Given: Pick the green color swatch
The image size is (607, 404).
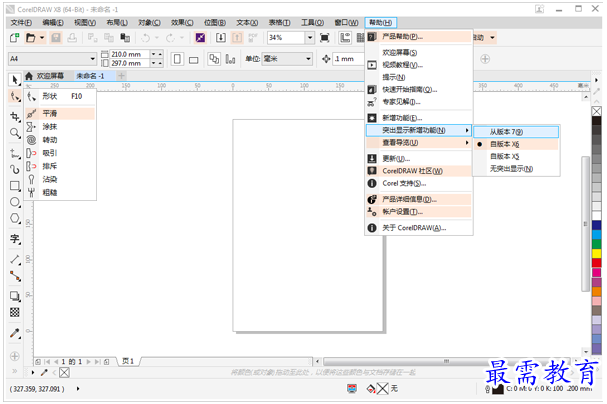Looking at the screenshot, I should coord(597,244).
